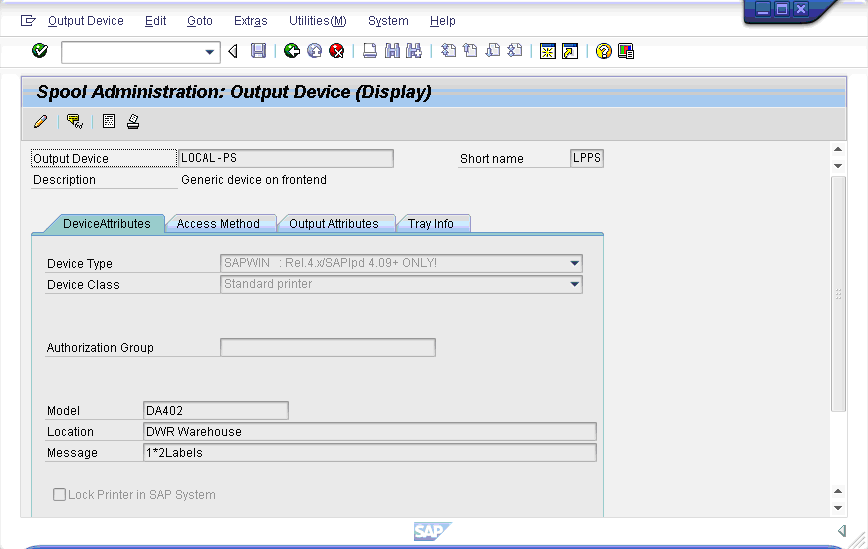The width and height of the screenshot is (868, 549).
Task: Click the Customize Local Layout icon
Action: click(626, 51)
